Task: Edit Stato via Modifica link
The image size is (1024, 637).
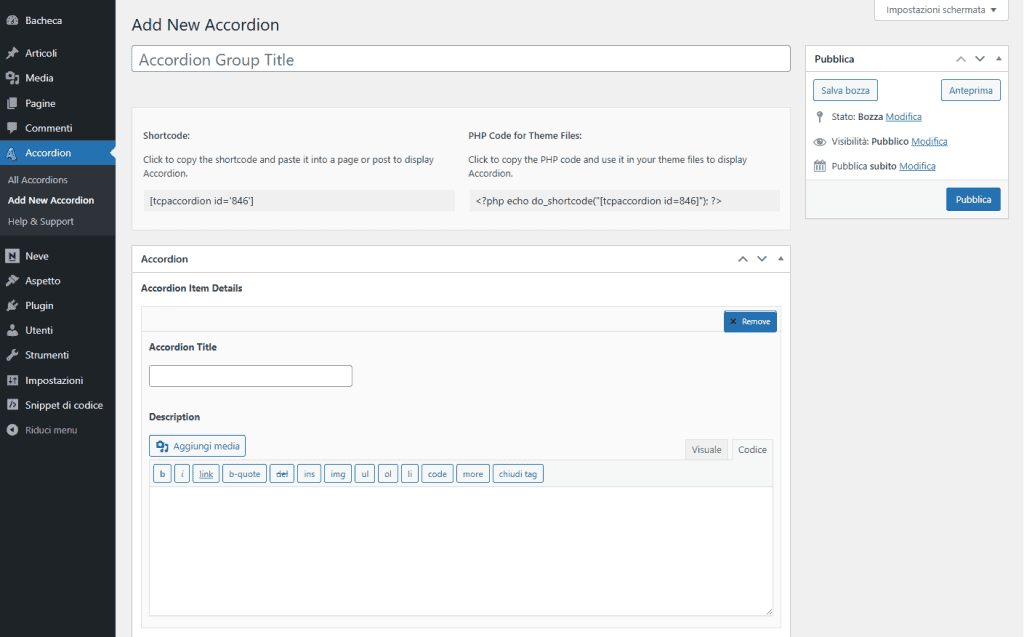Action: 903,117
